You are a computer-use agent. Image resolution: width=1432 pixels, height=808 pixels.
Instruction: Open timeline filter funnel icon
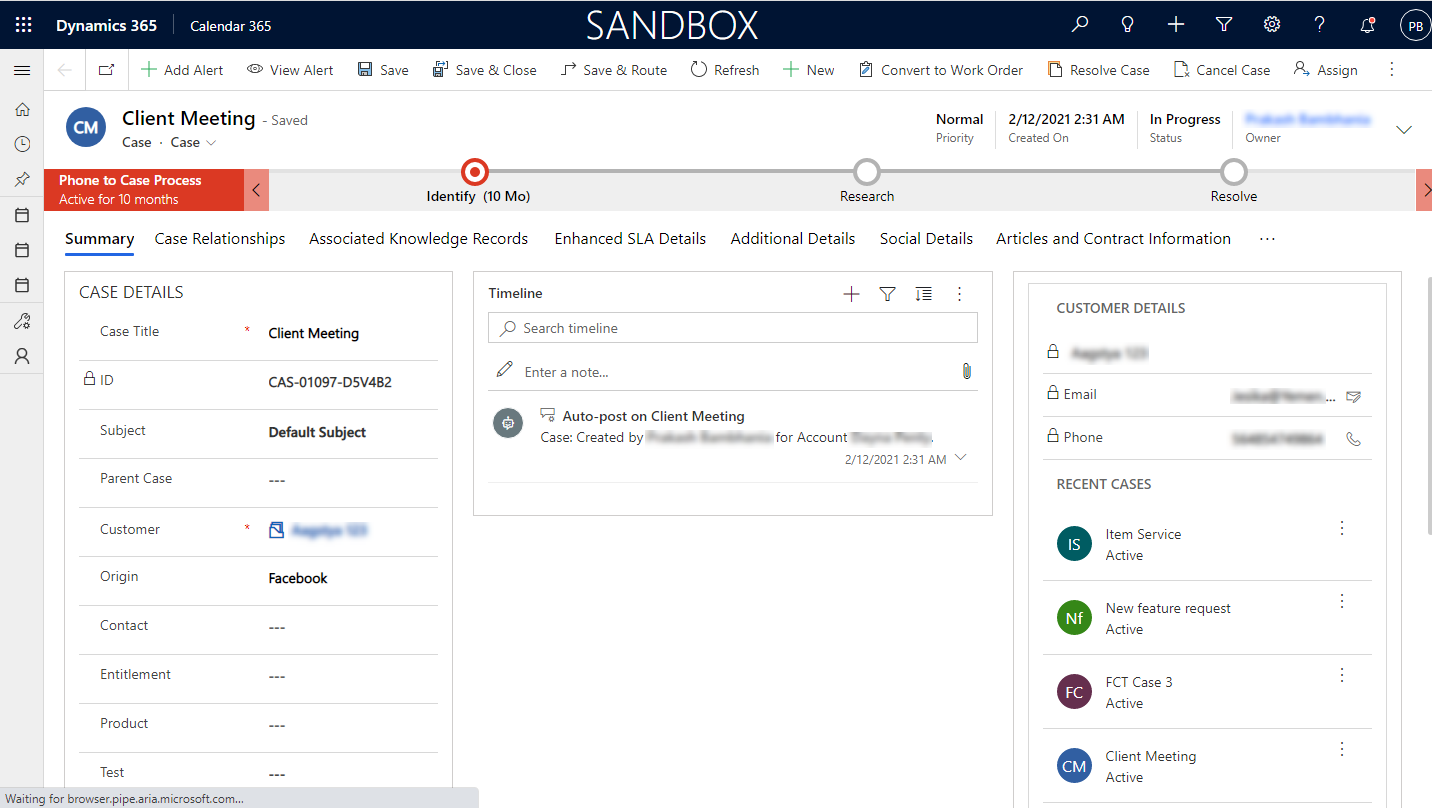887,294
